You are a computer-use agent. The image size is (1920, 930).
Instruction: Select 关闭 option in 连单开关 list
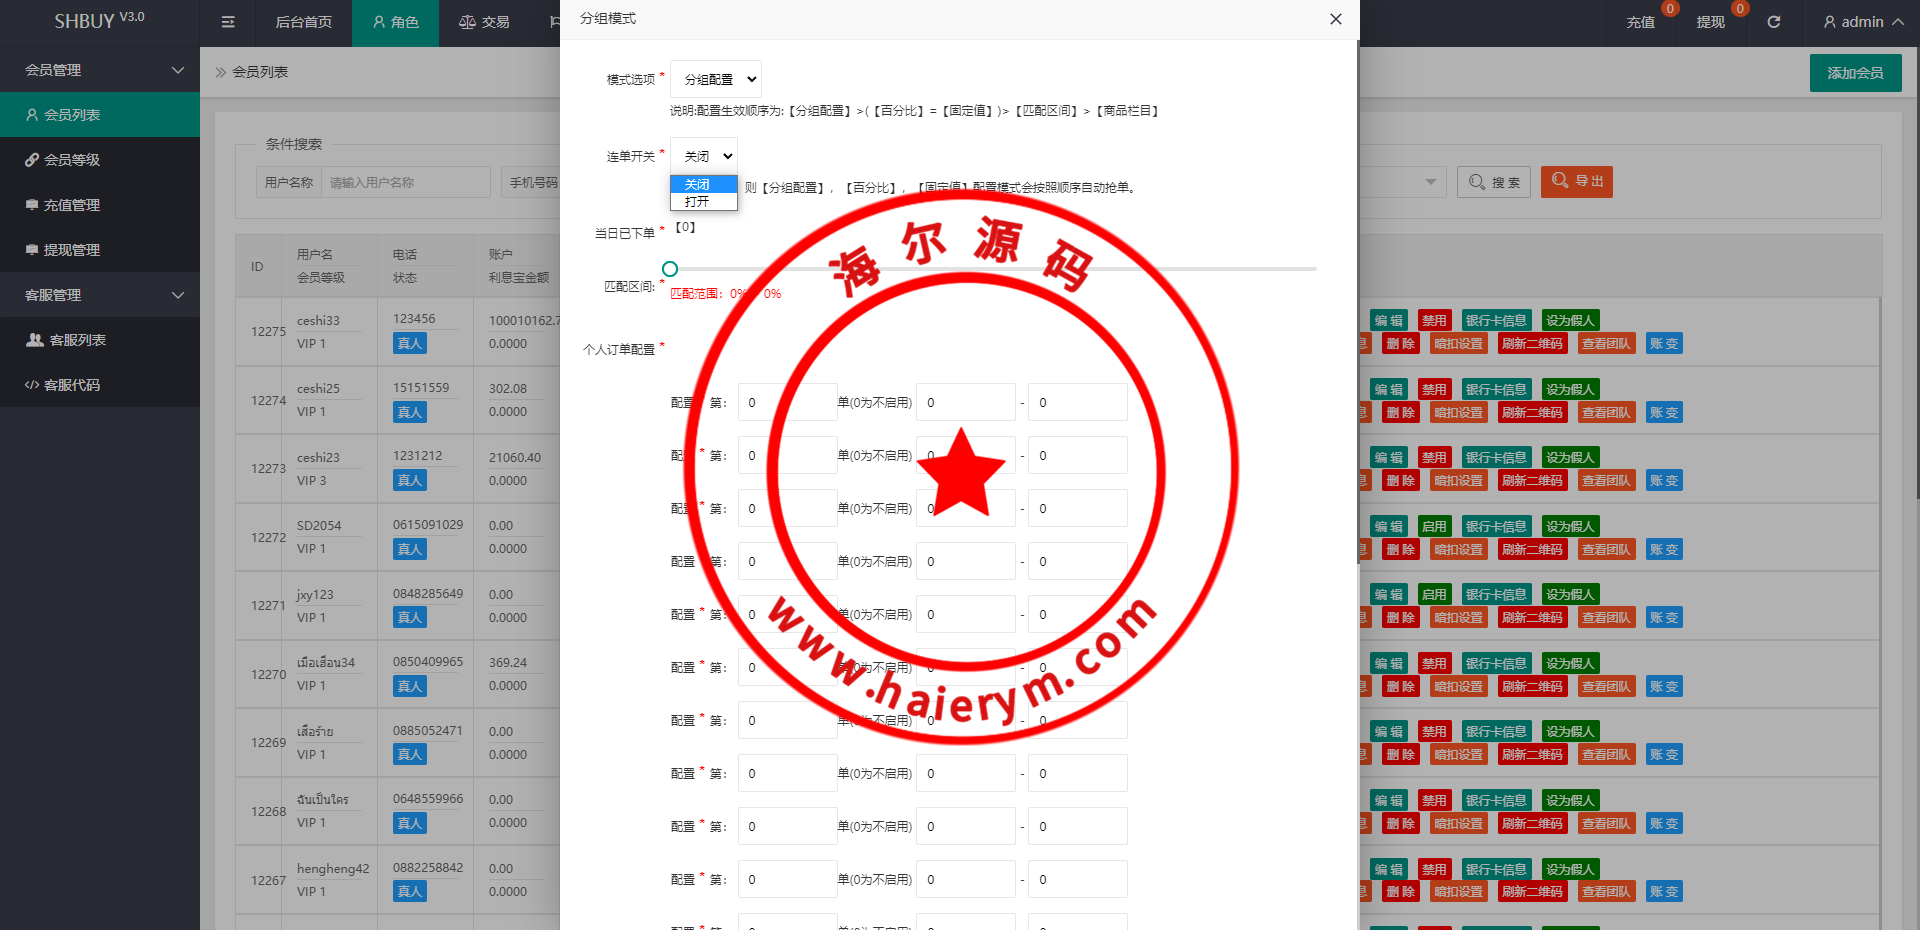698,185
